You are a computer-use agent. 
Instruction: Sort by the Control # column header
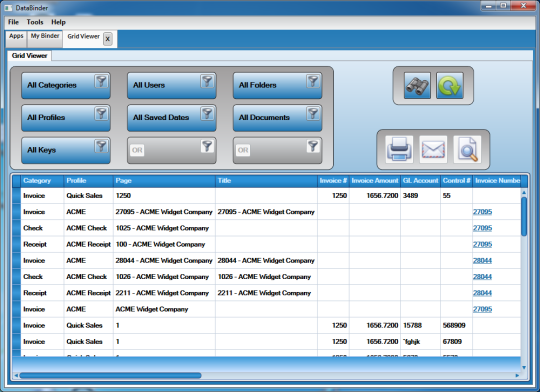click(x=456, y=181)
